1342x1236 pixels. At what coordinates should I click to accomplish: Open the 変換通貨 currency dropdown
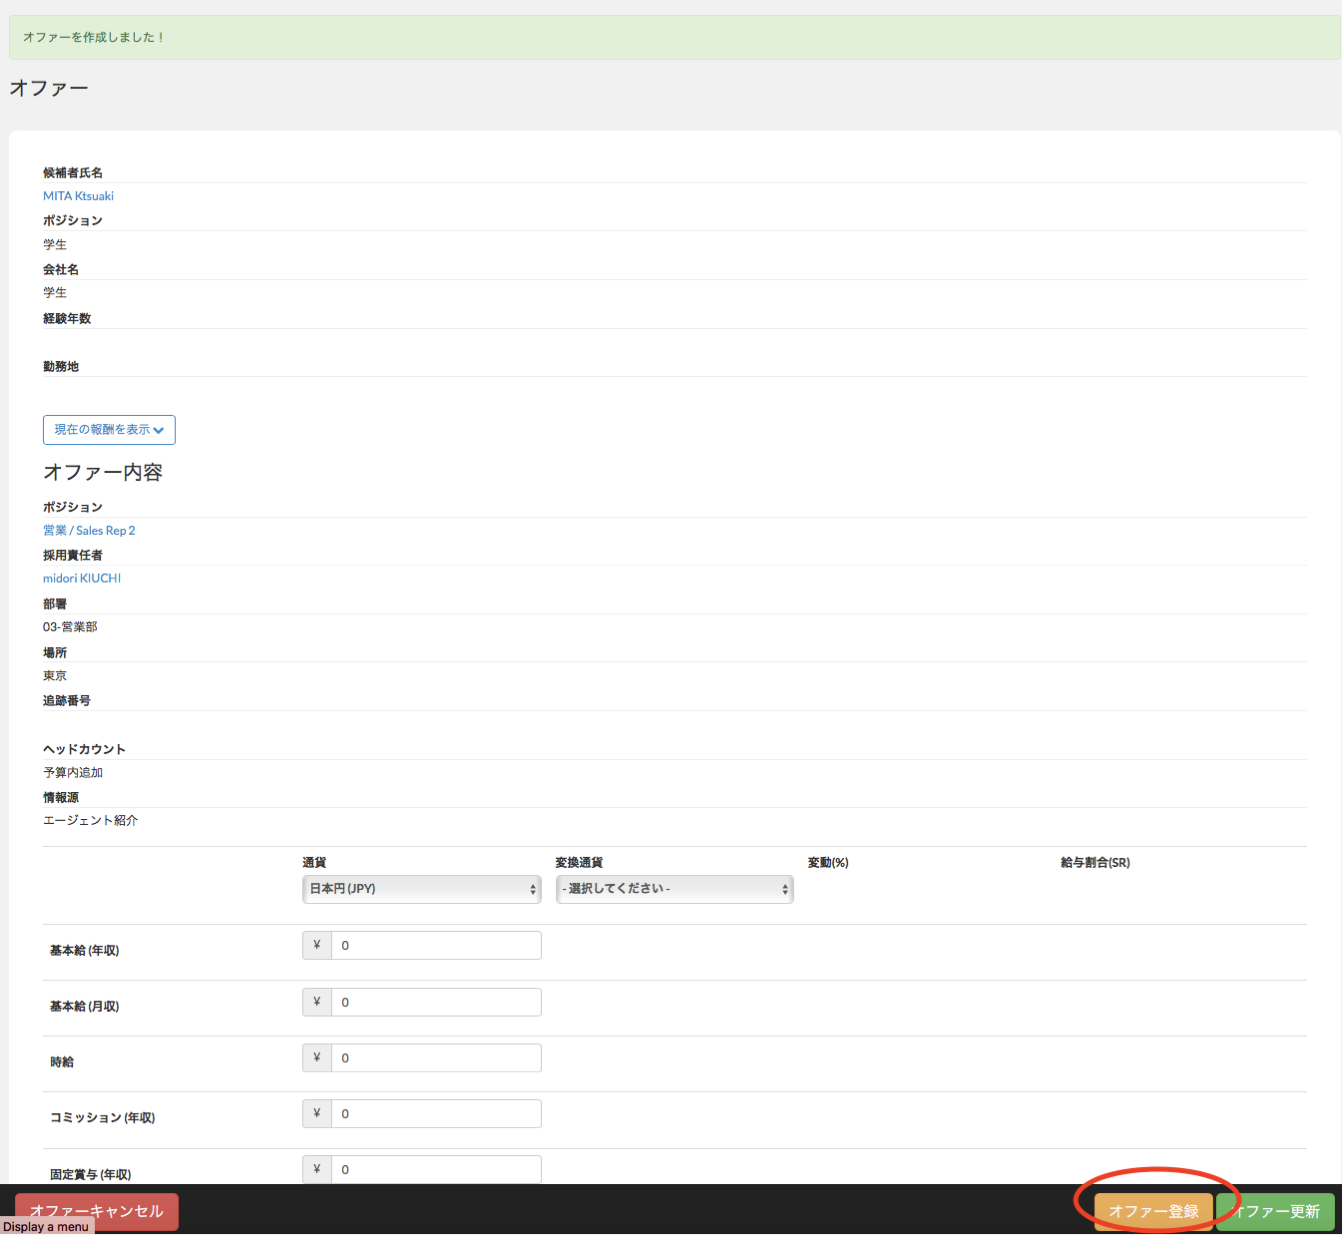(x=674, y=889)
